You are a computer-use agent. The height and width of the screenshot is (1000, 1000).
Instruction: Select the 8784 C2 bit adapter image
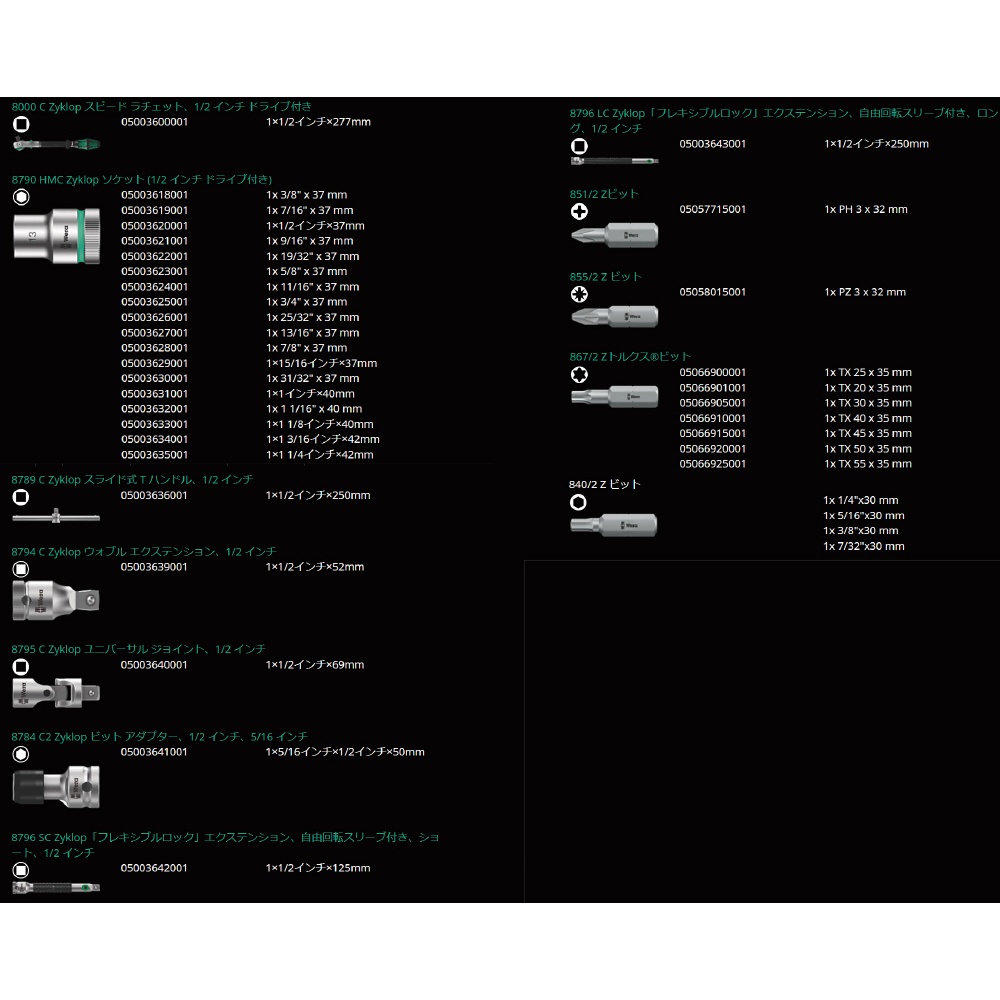click(56, 787)
